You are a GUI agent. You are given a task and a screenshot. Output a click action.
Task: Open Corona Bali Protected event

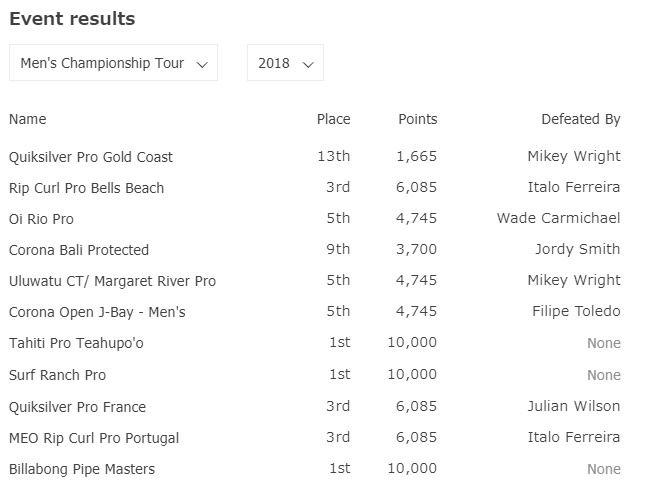(x=79, y=250)
